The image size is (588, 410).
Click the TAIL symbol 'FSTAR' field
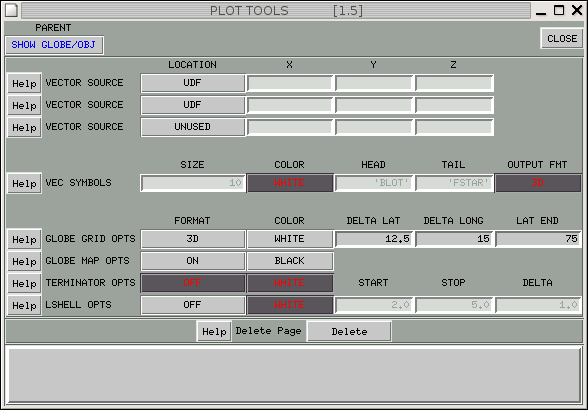pos(454,183)
